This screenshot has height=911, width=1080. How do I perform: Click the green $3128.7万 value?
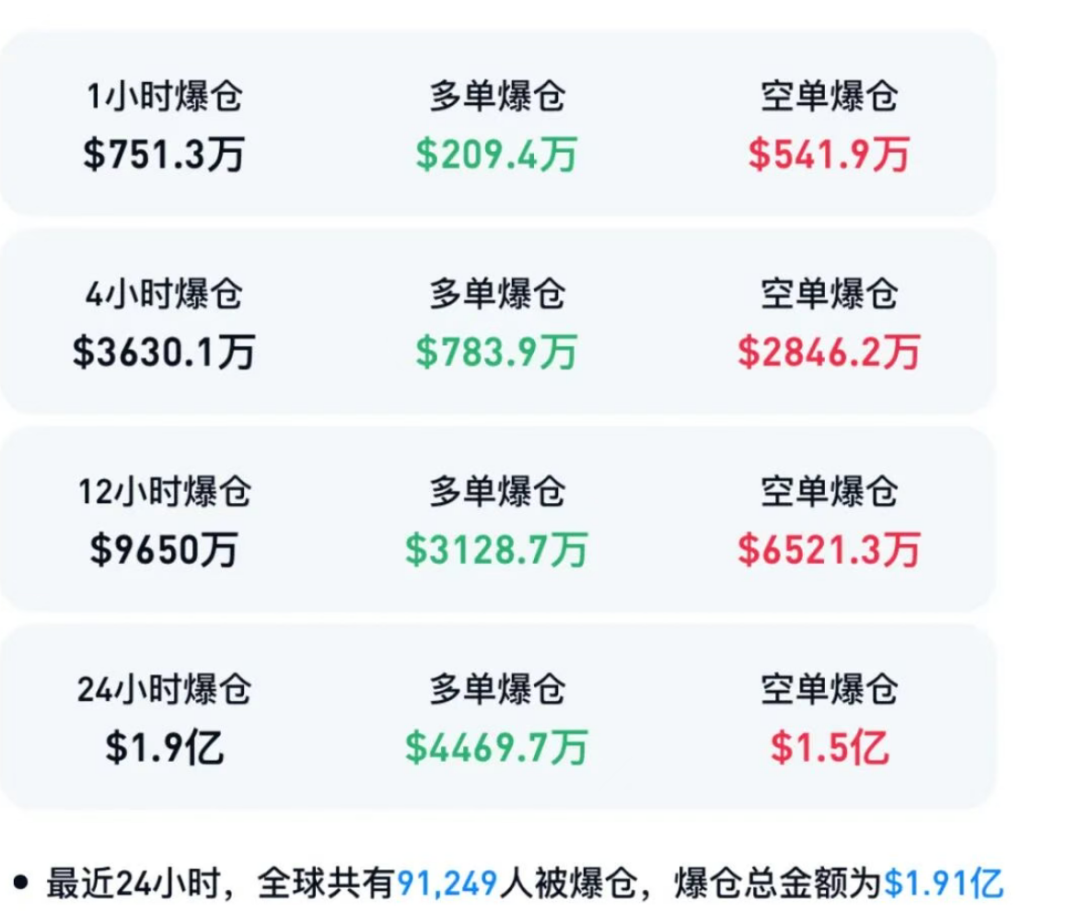(497, 549)
